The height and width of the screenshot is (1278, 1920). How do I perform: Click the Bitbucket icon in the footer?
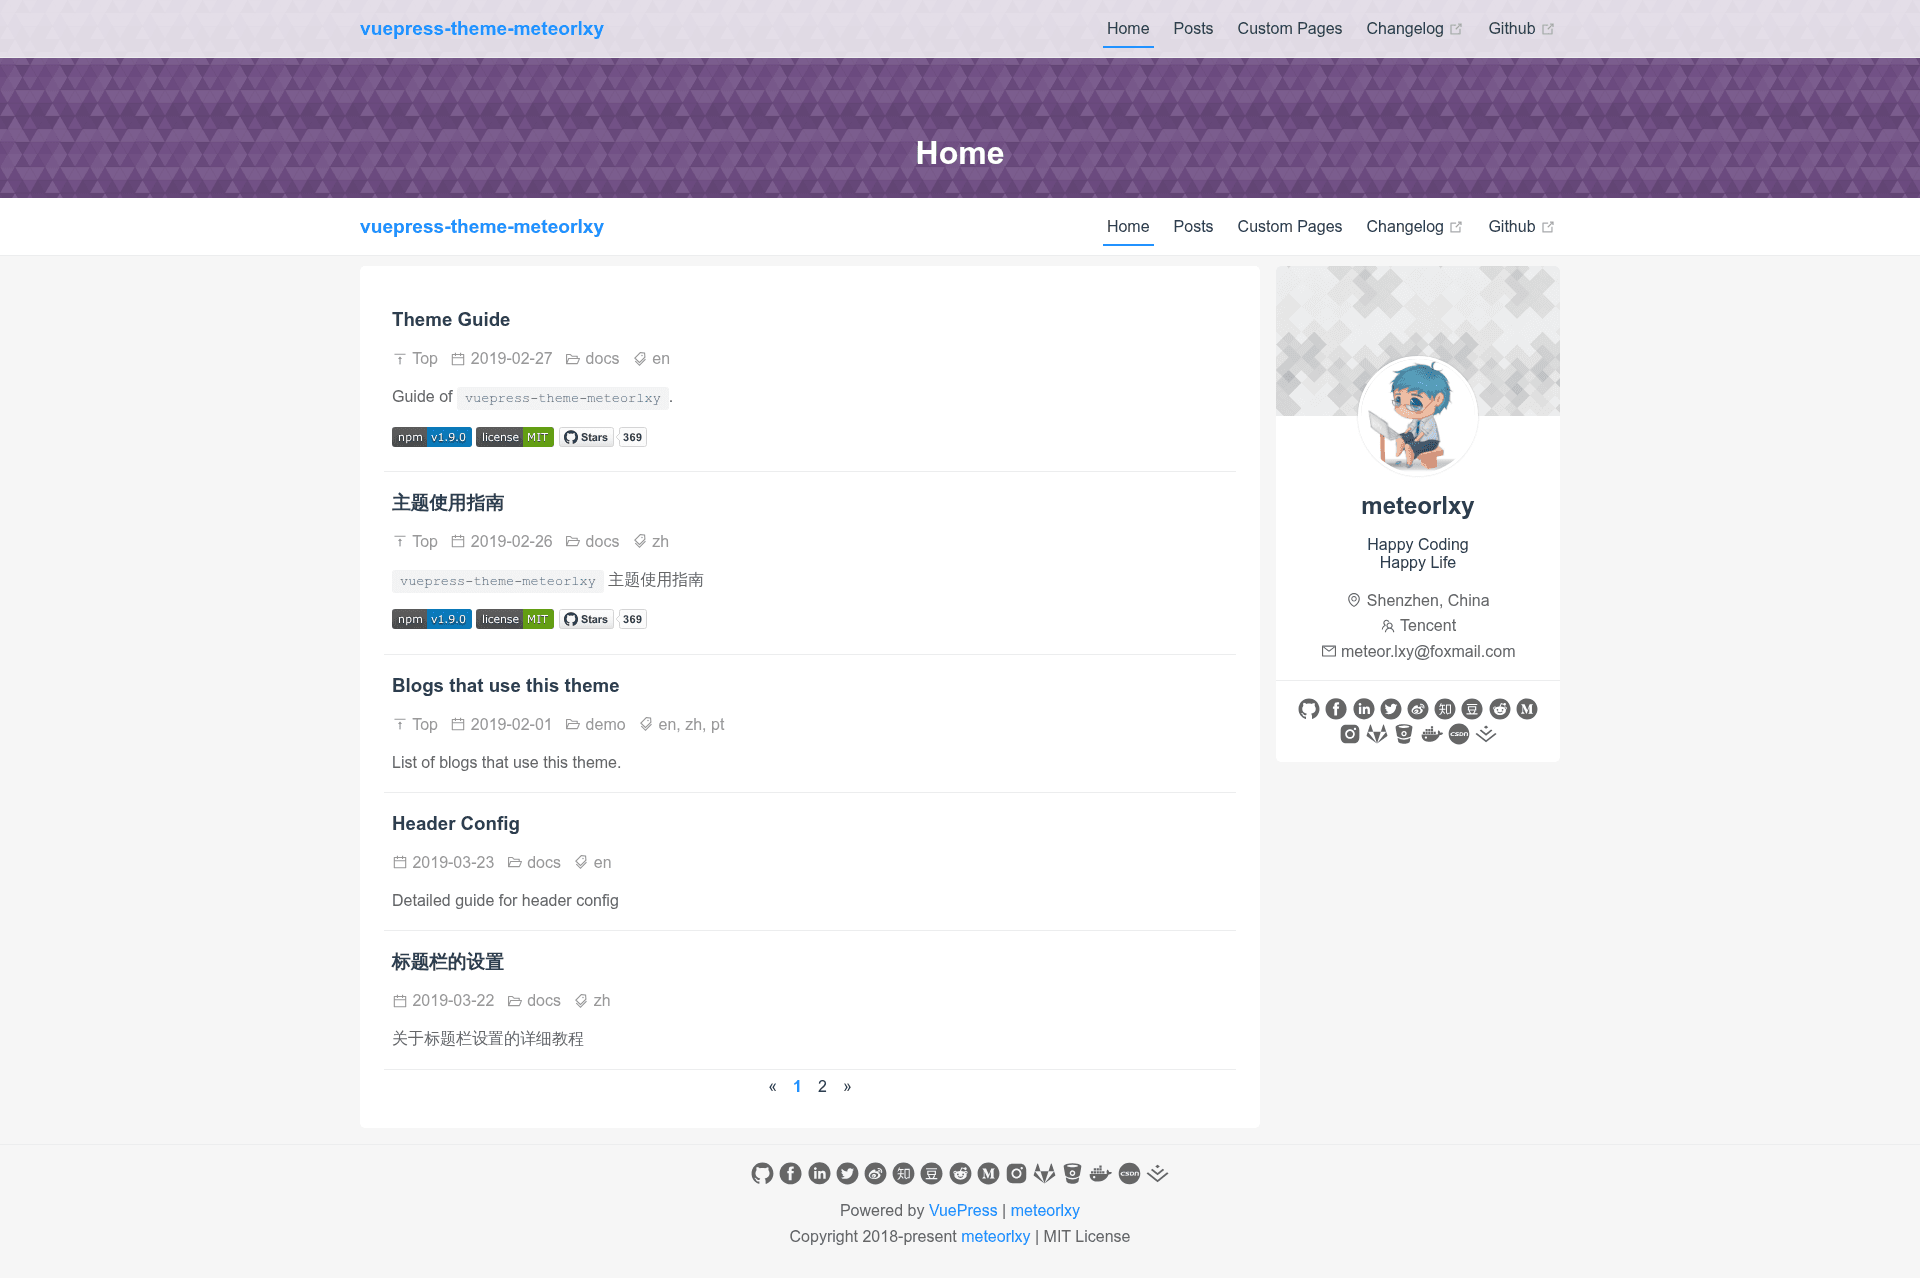1073,1174
